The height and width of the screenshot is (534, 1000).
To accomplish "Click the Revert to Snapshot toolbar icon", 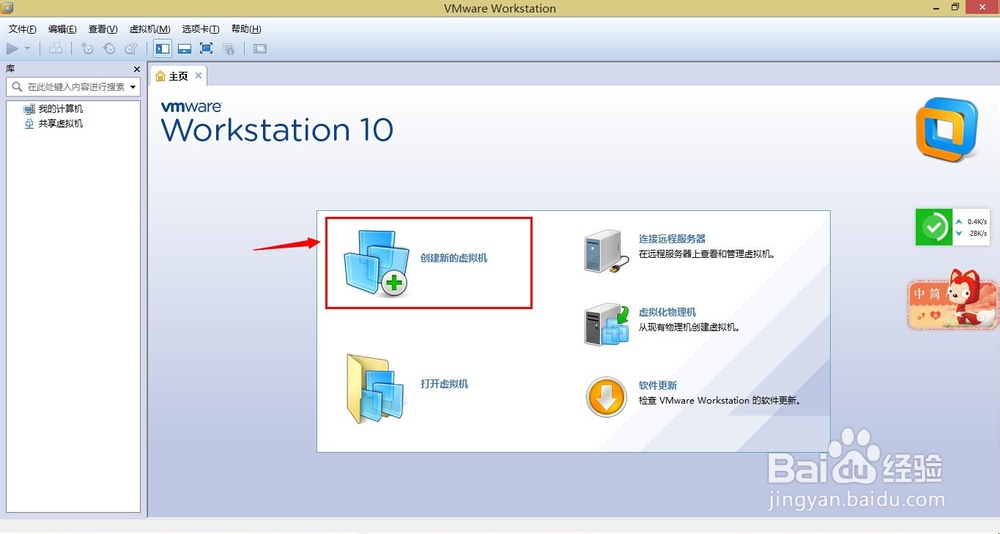I will tap(109, 48).
